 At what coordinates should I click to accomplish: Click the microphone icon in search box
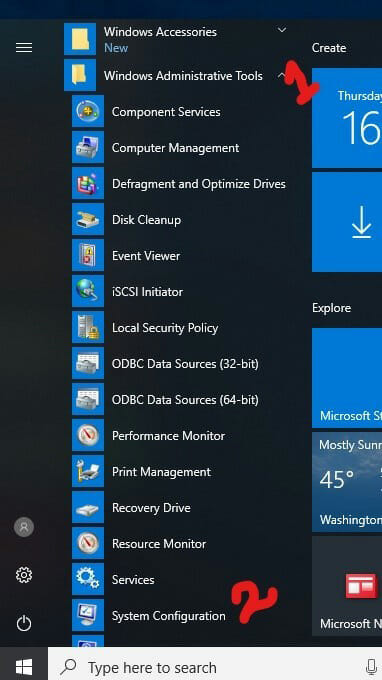point(371,667)
